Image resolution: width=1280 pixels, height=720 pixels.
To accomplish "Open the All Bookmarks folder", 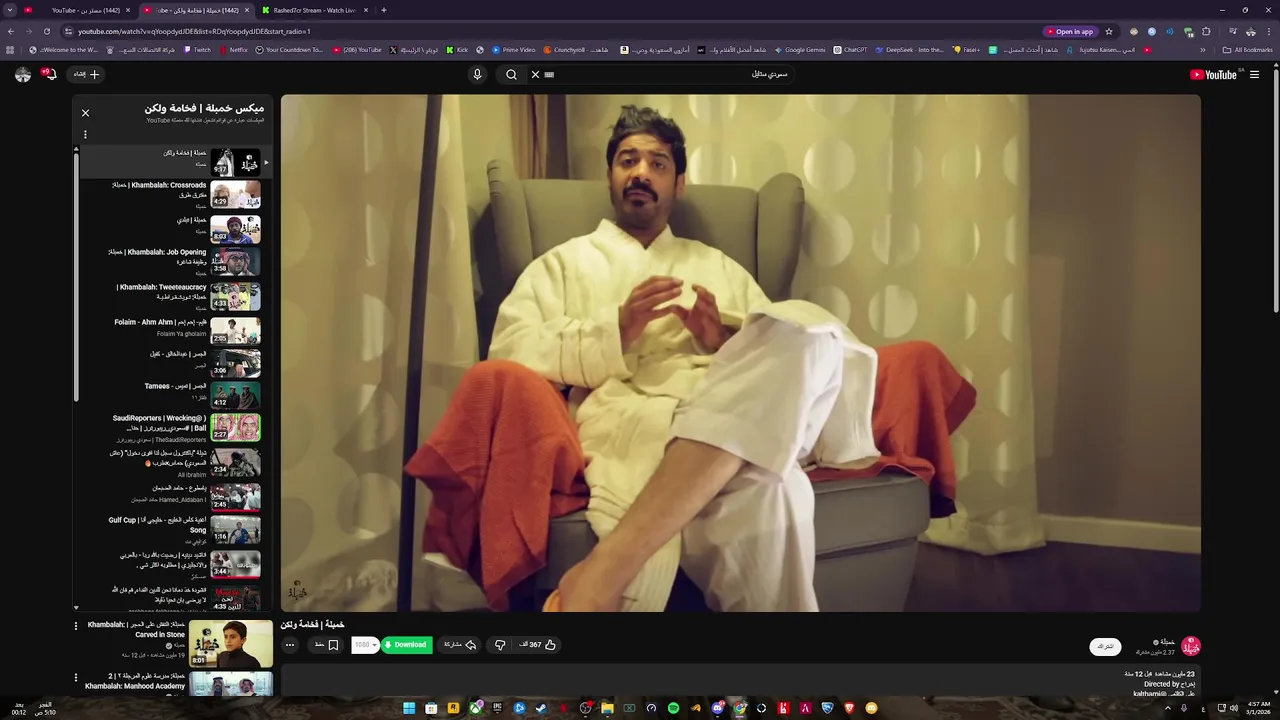I will point(1247,49).
